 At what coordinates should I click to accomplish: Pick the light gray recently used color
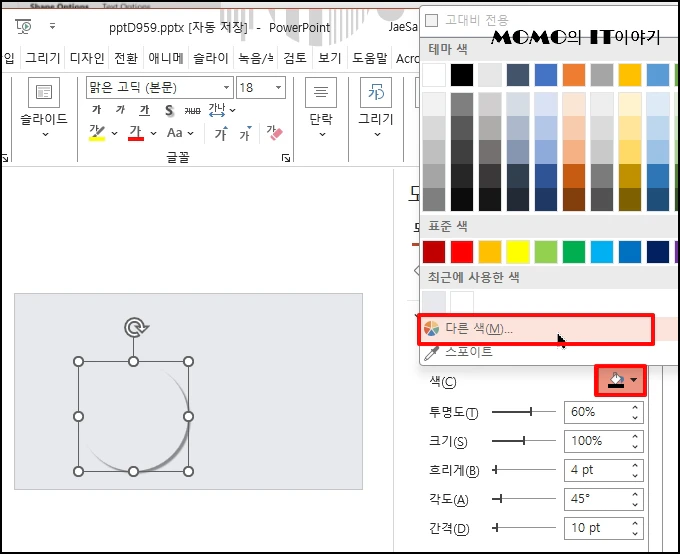434,302
